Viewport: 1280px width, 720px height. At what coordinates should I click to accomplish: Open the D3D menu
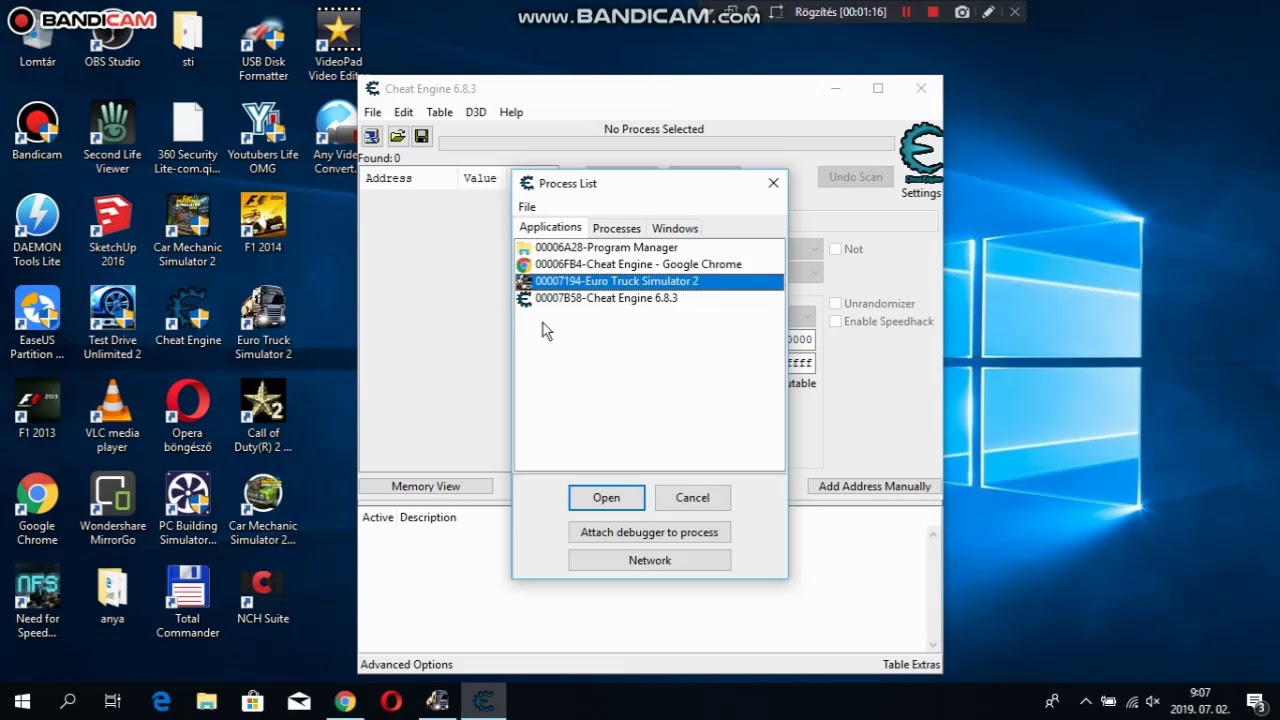(476, 112)
